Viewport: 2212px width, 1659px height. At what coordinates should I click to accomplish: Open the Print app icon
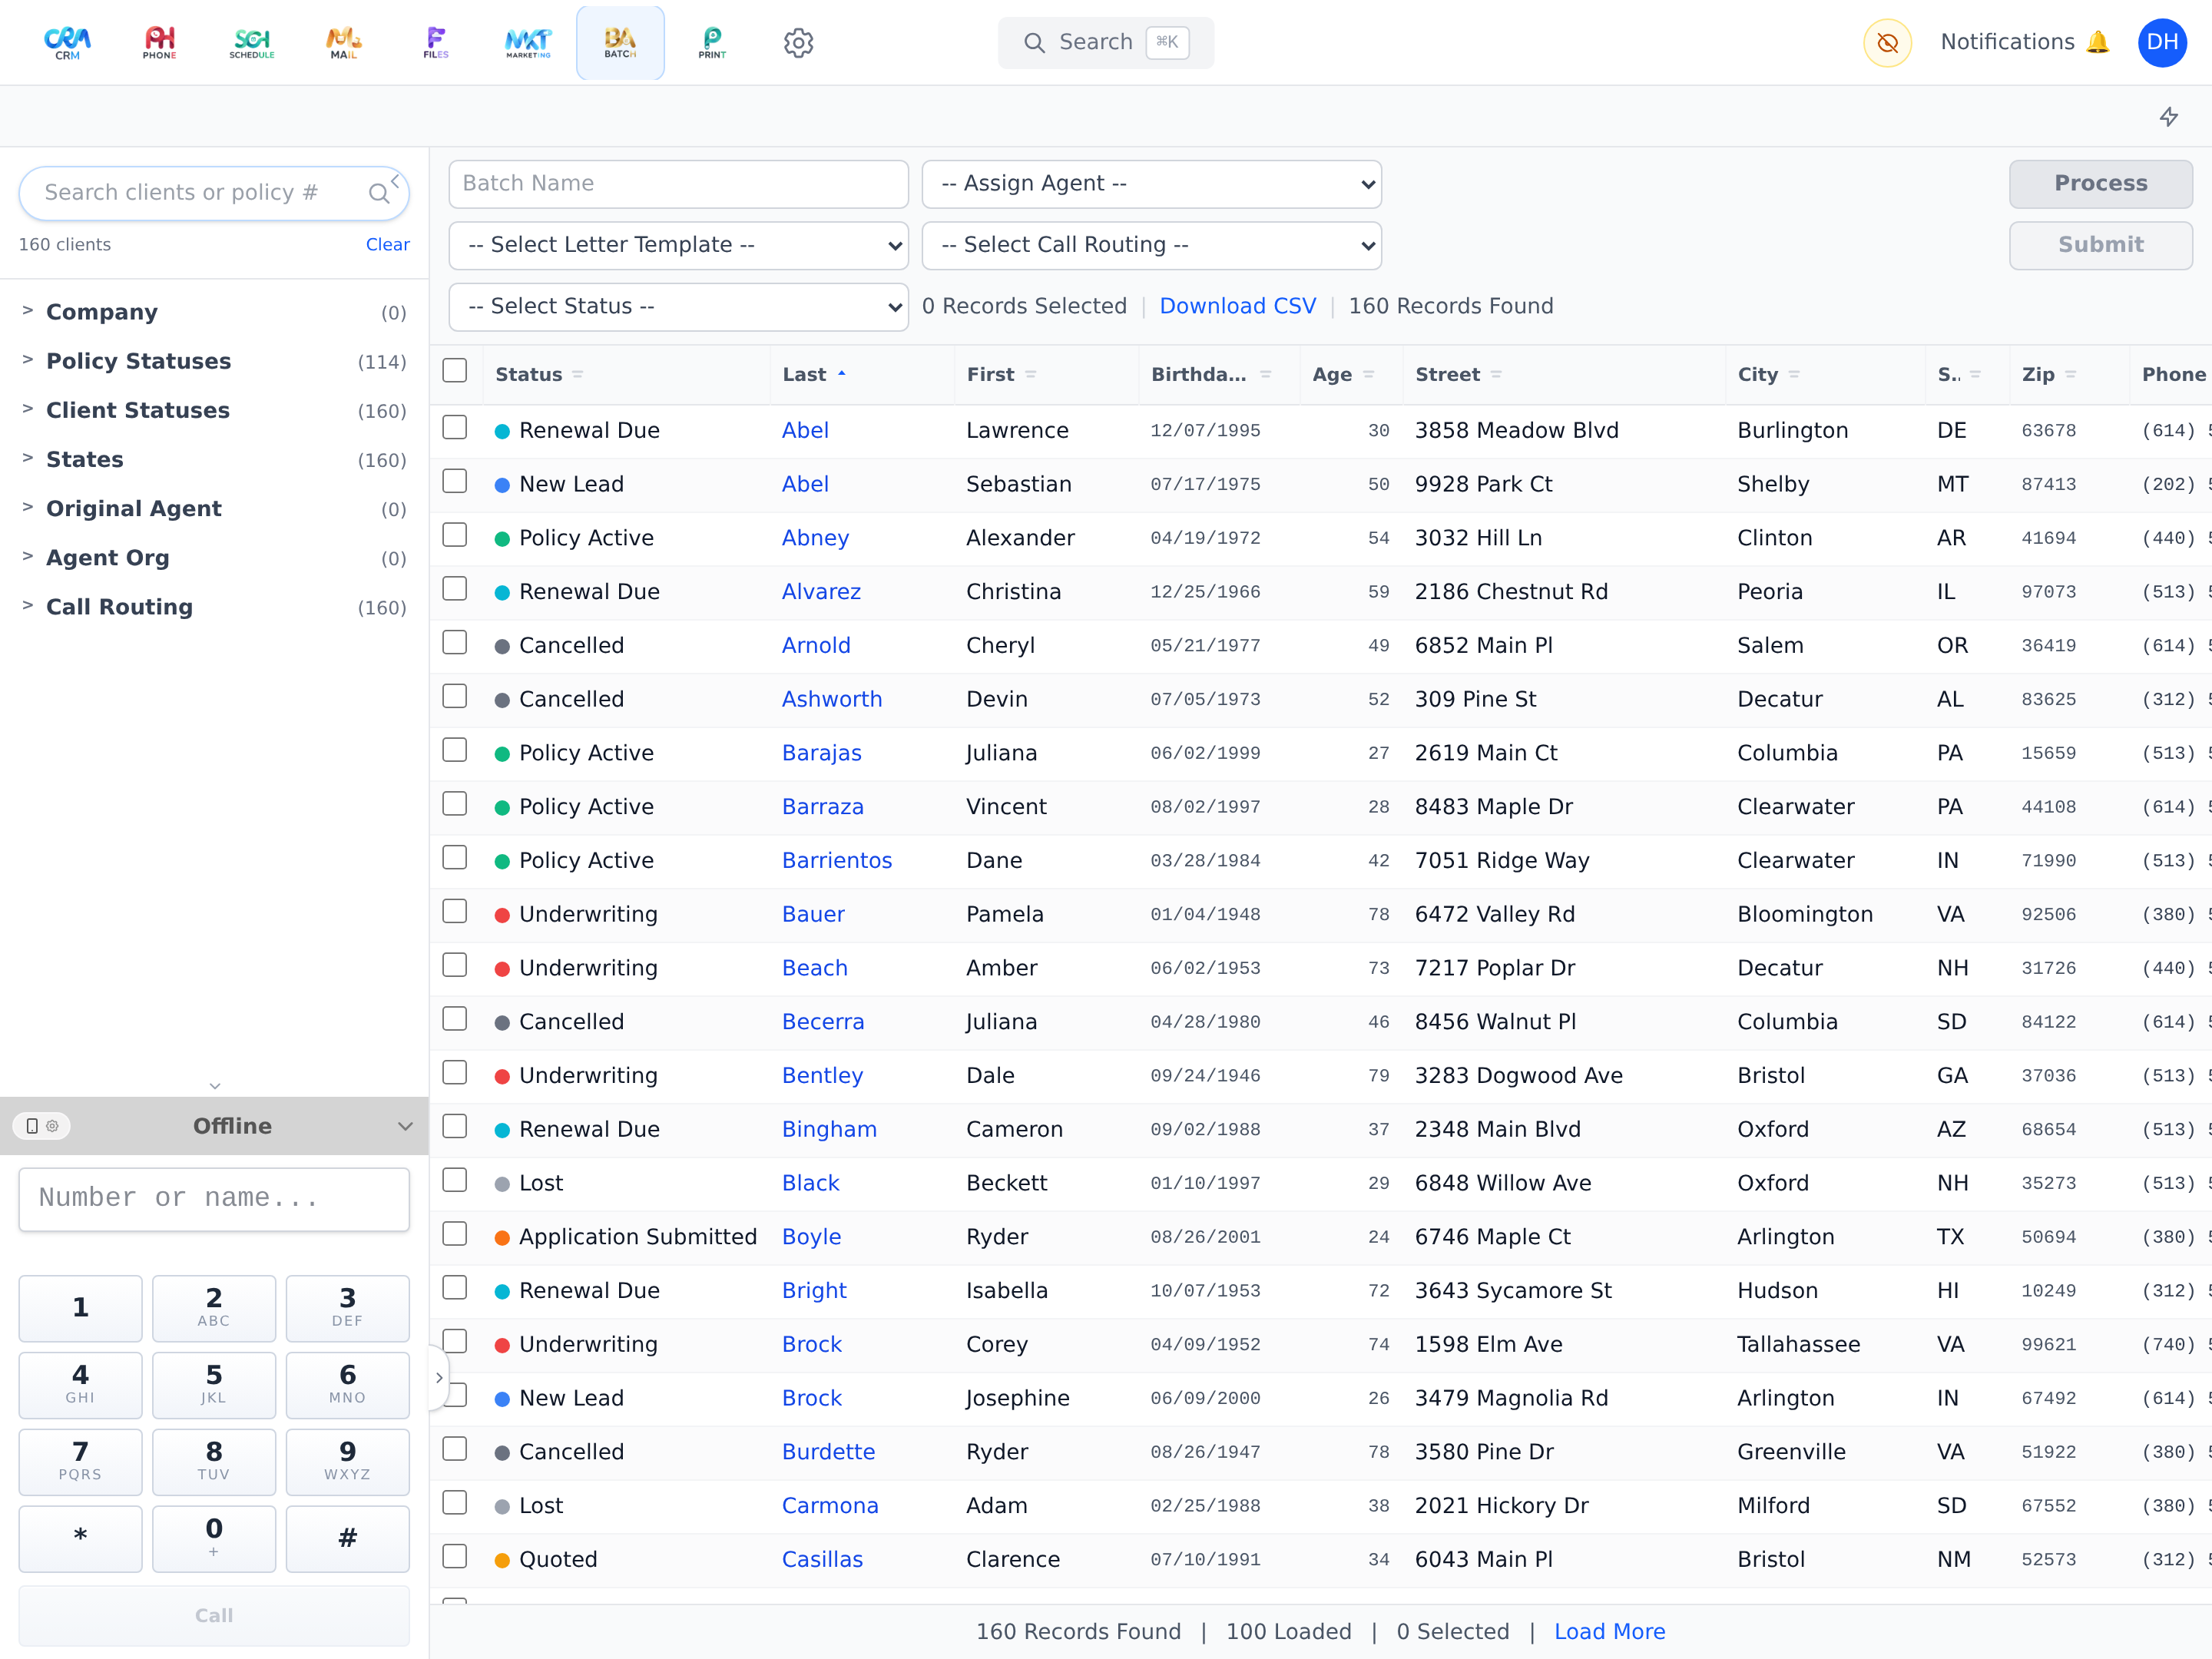point(712,42)
